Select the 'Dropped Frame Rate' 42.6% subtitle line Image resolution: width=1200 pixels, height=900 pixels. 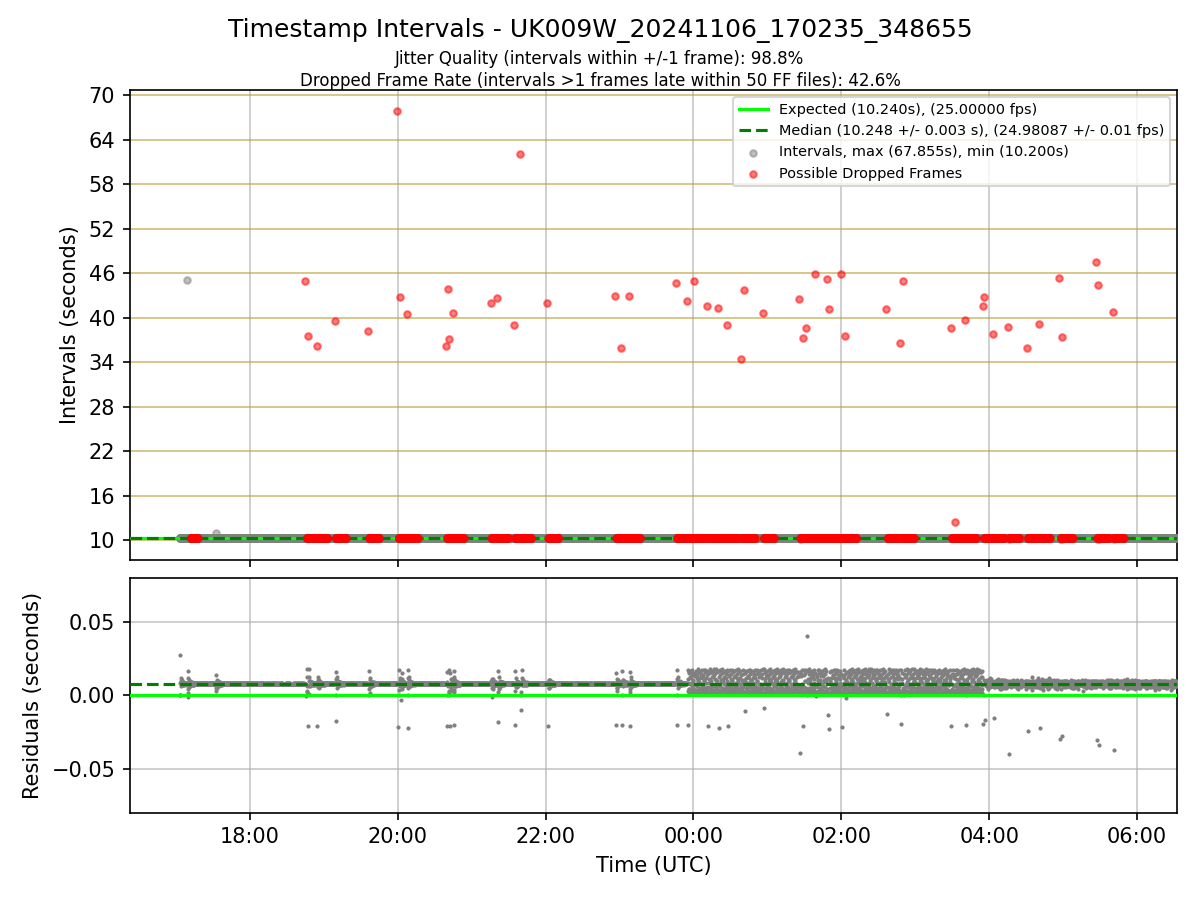pyautogui.click(x=600, y=80)
